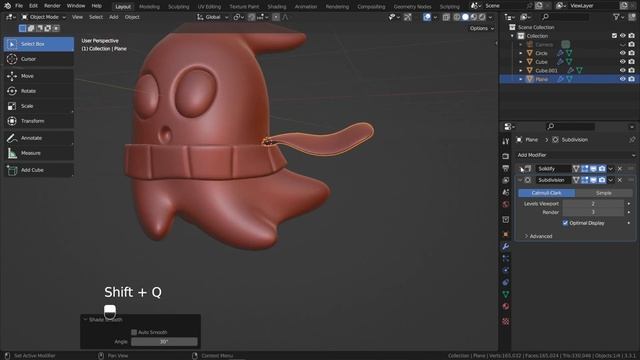This screenshot has height=360, width=640.
Task: Open the Scene properties tab
Action: tap(505, 192)
